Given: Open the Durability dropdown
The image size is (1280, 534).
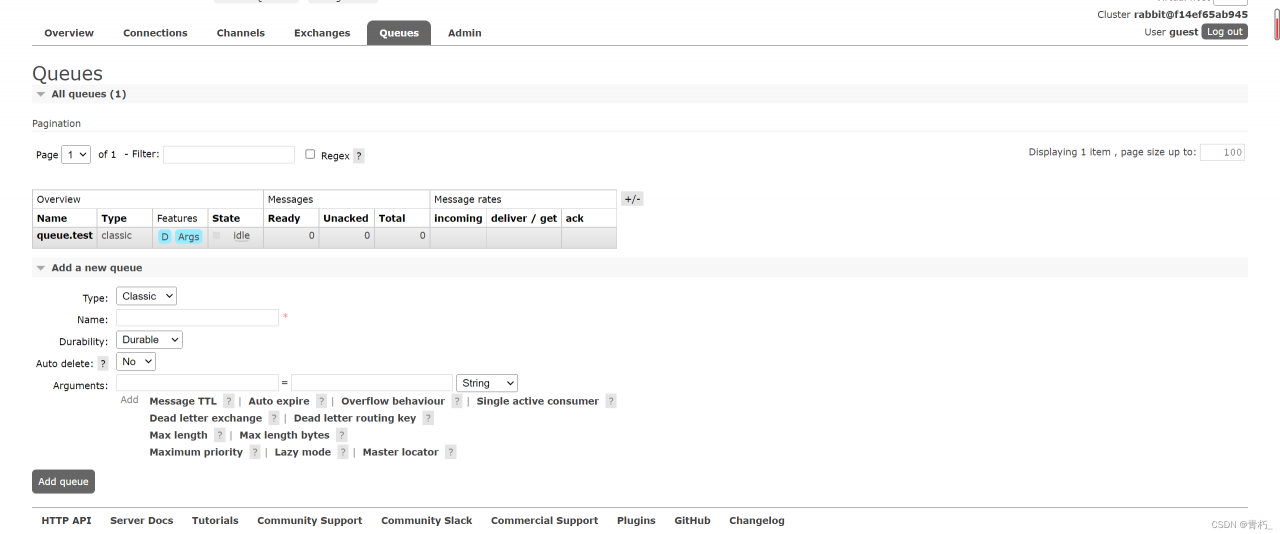Looking at the screenshot, I should coord(149,340).
